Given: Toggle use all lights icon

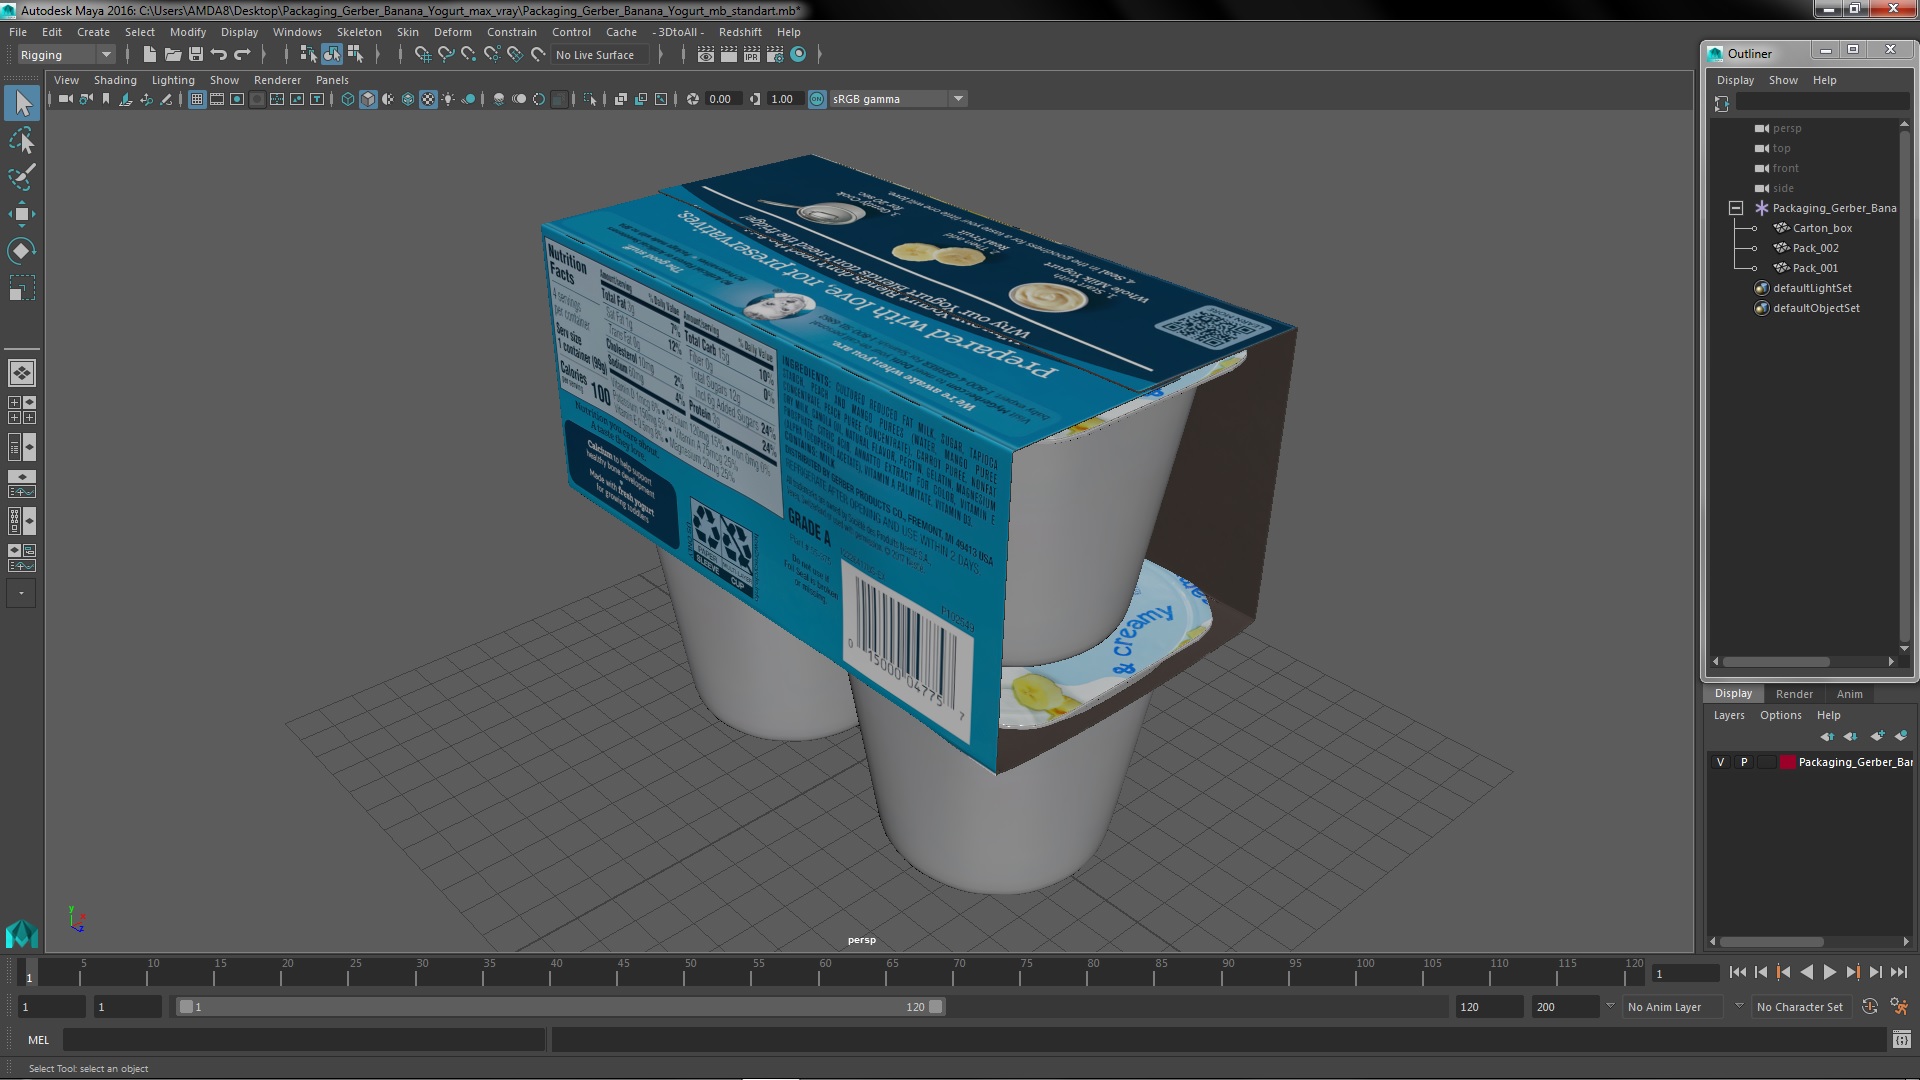Looking at the screenshot, I should 448,99.
